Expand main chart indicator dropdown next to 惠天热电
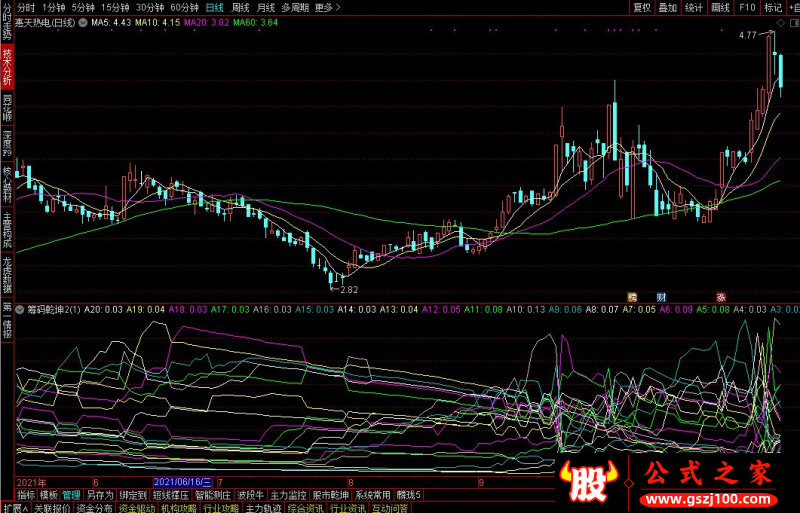This screenshot has width=800, height=513. (83, 23)
